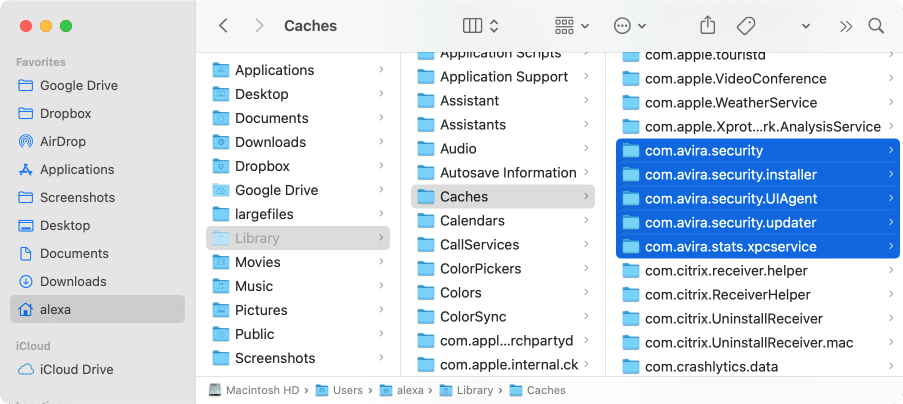Select Dropbox folder in first column
The image size is (903, 404).
coord(298,166)
